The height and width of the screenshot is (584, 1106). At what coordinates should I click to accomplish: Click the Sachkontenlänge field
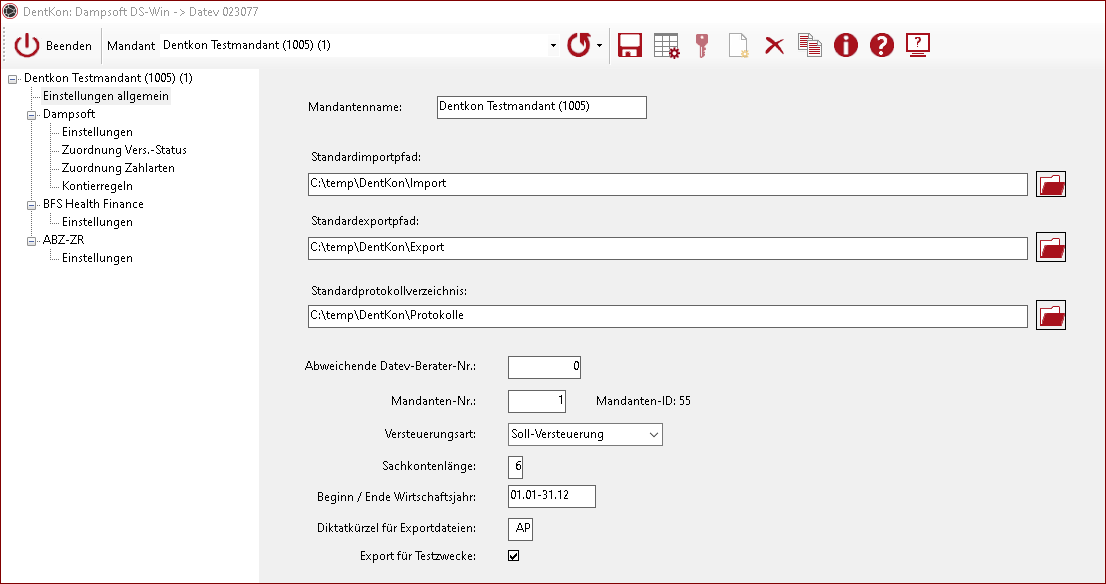click(516, 467)
